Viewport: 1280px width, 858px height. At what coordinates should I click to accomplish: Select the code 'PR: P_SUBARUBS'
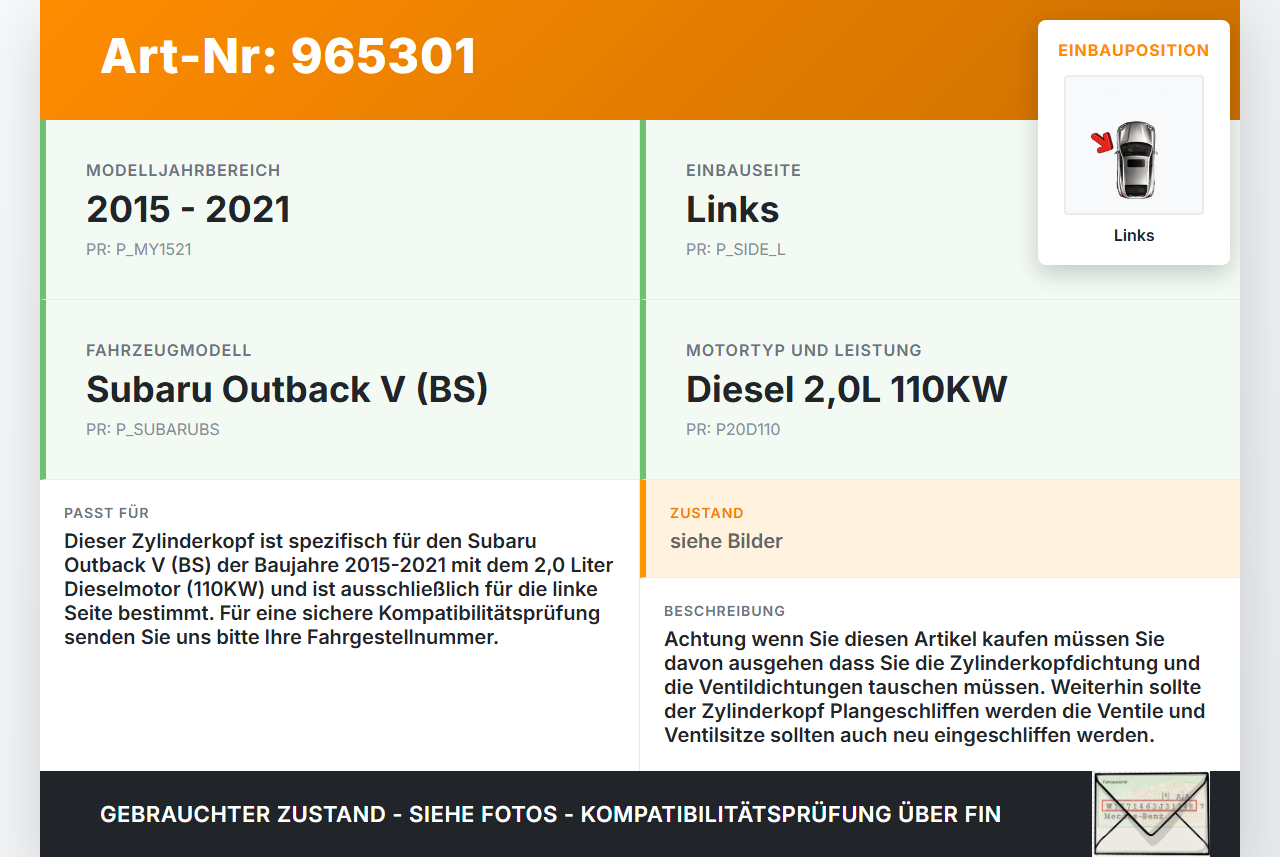pyautogui.click(x=152, y=429)
